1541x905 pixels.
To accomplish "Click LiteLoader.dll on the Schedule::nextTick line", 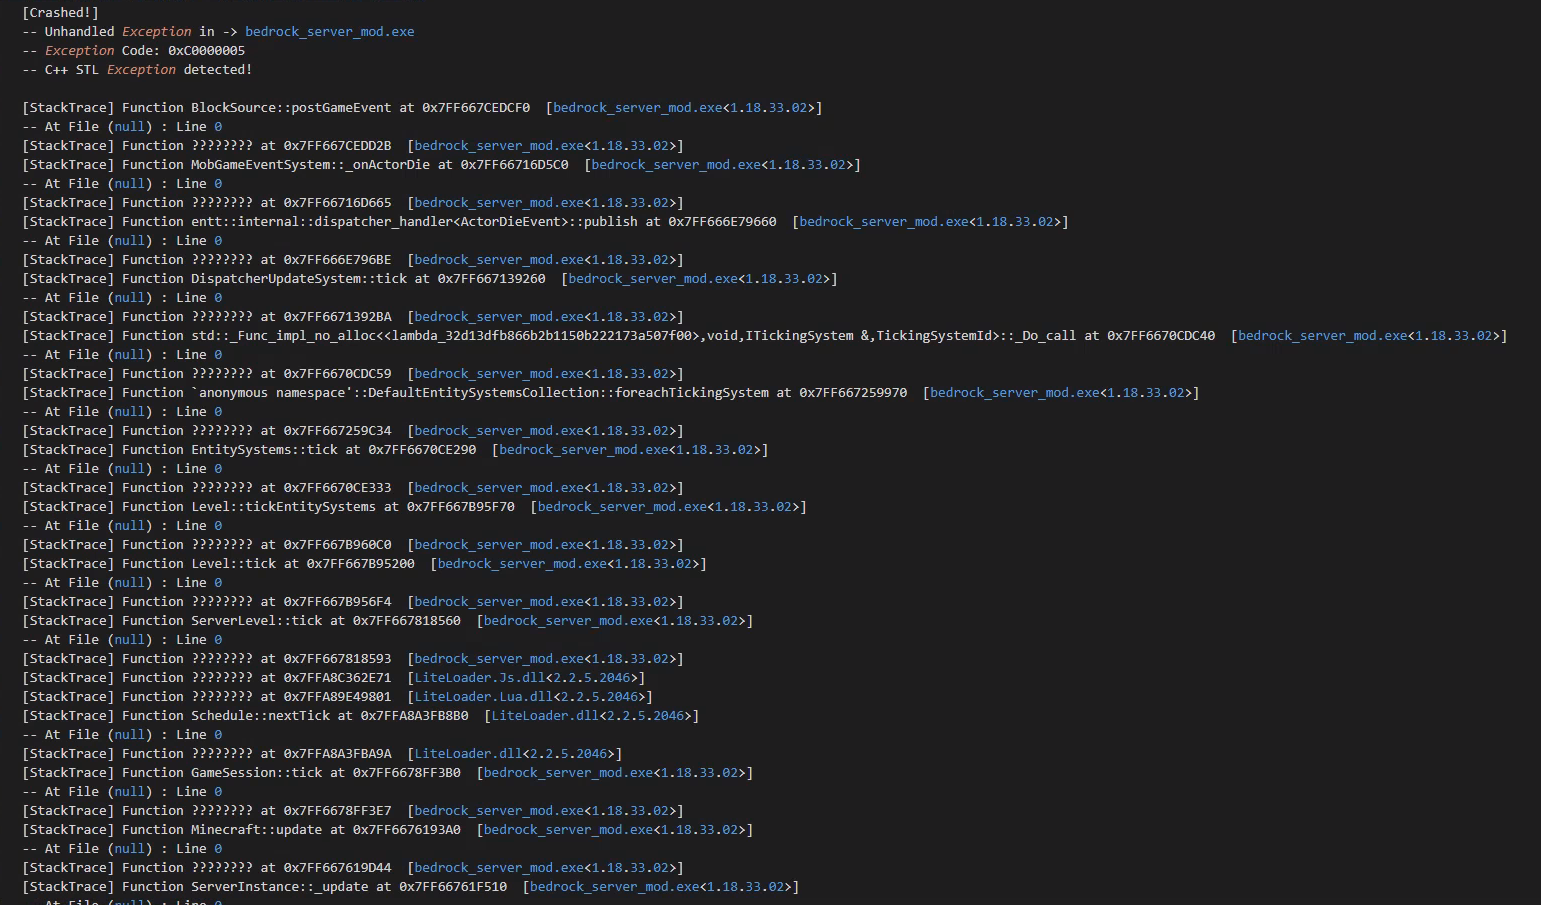I will coord(545,716).
